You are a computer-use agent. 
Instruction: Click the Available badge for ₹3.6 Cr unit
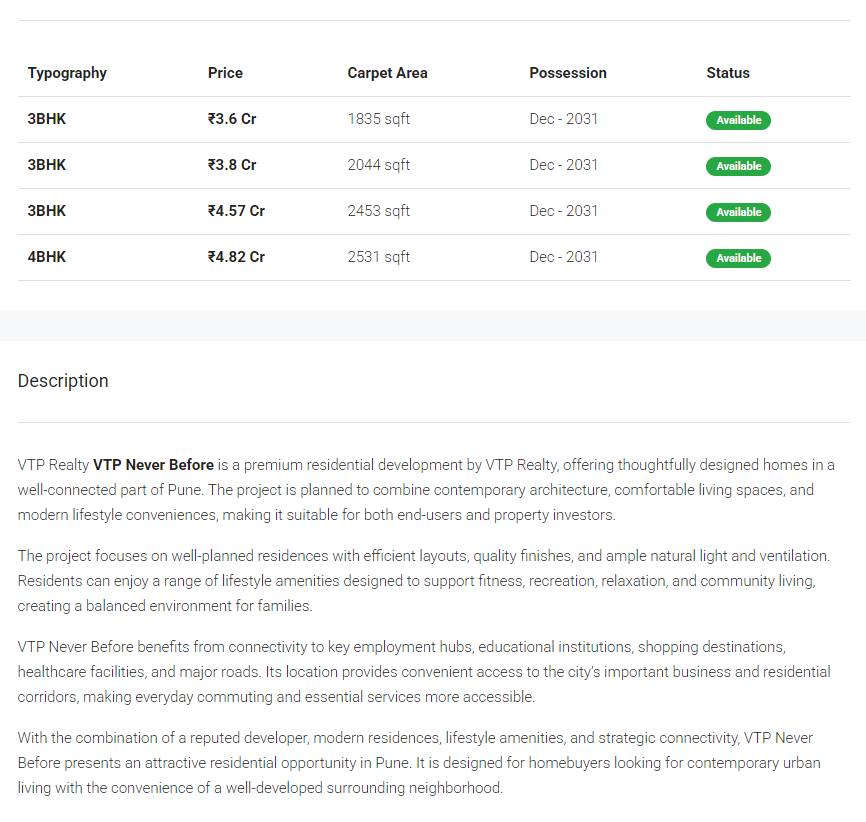pos(738,120)
